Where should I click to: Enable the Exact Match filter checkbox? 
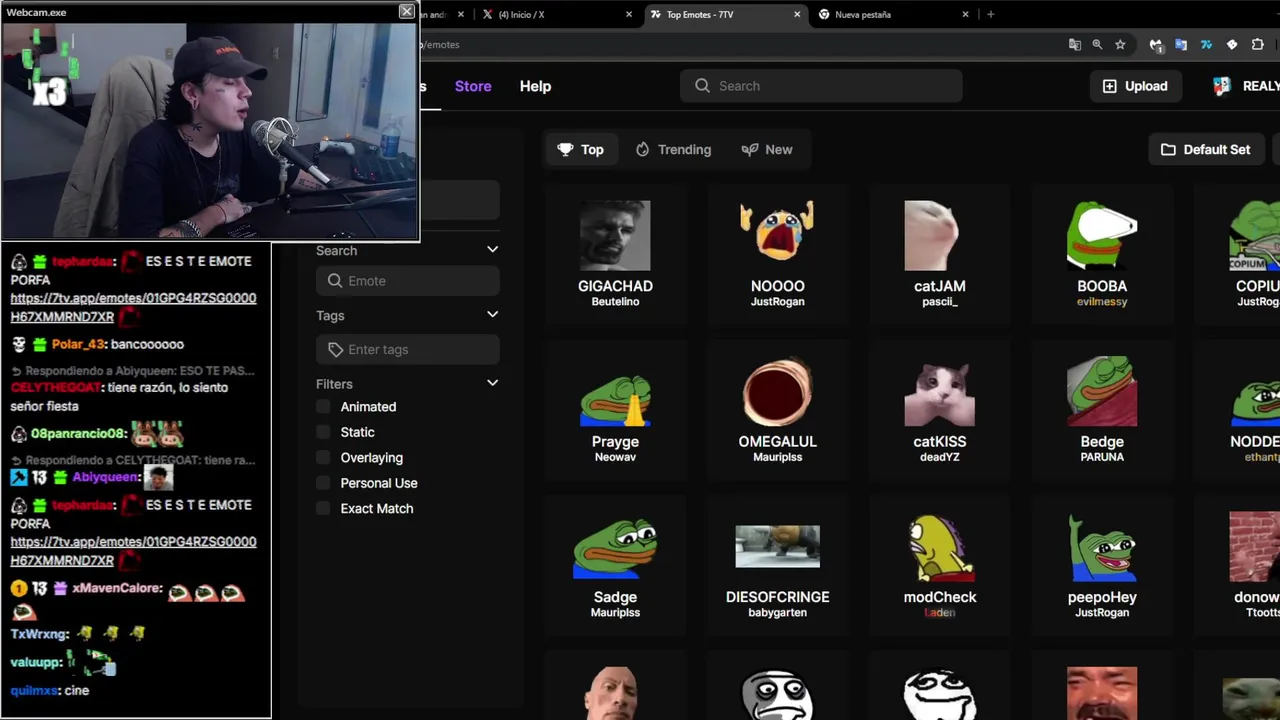click(323, 508)
